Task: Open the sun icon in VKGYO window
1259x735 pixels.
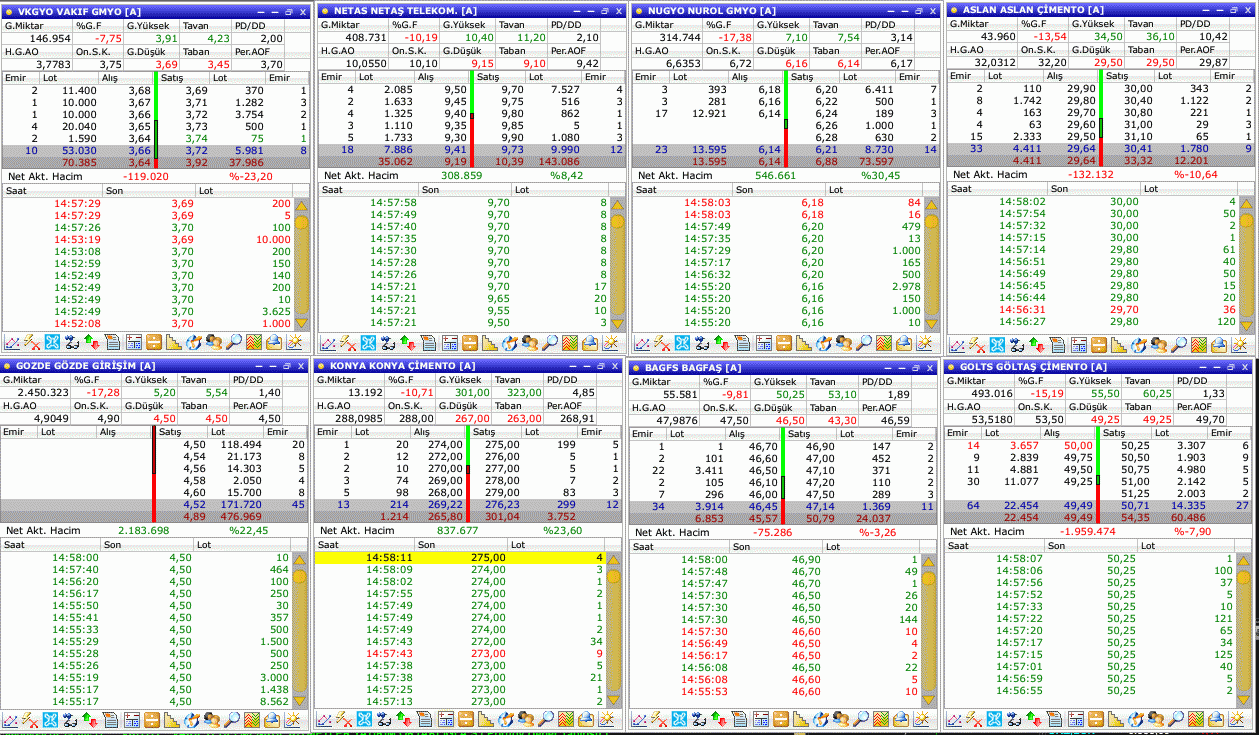Action: [295, 343]
